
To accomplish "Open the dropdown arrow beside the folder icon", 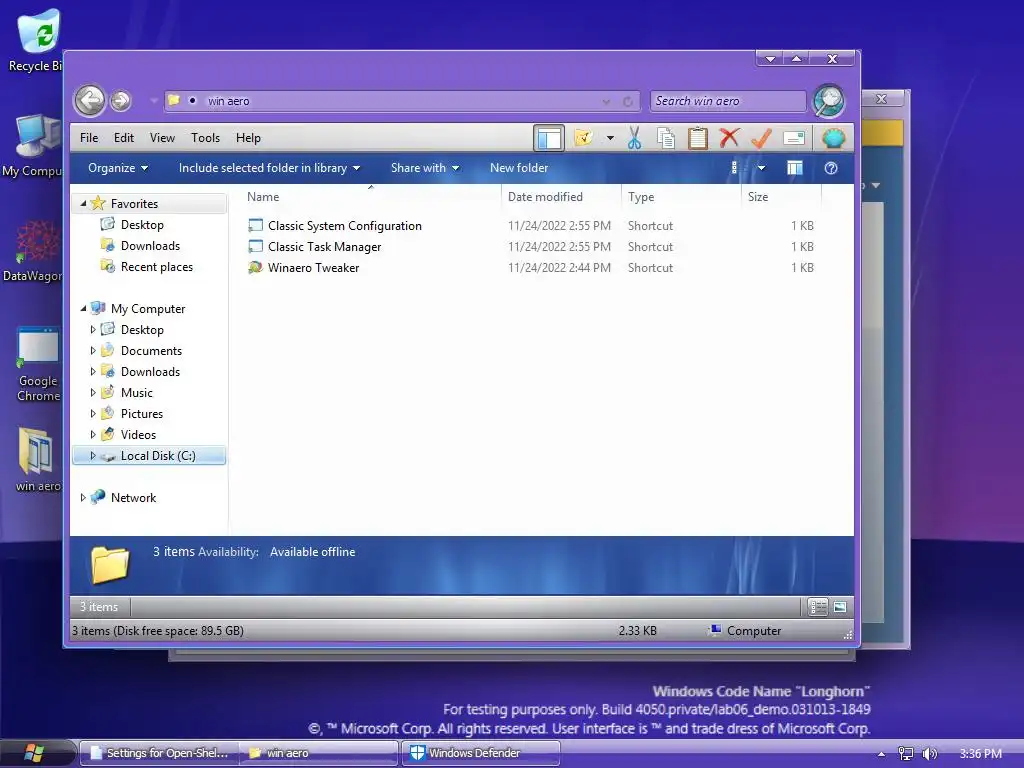I will (x=610, y=138).
